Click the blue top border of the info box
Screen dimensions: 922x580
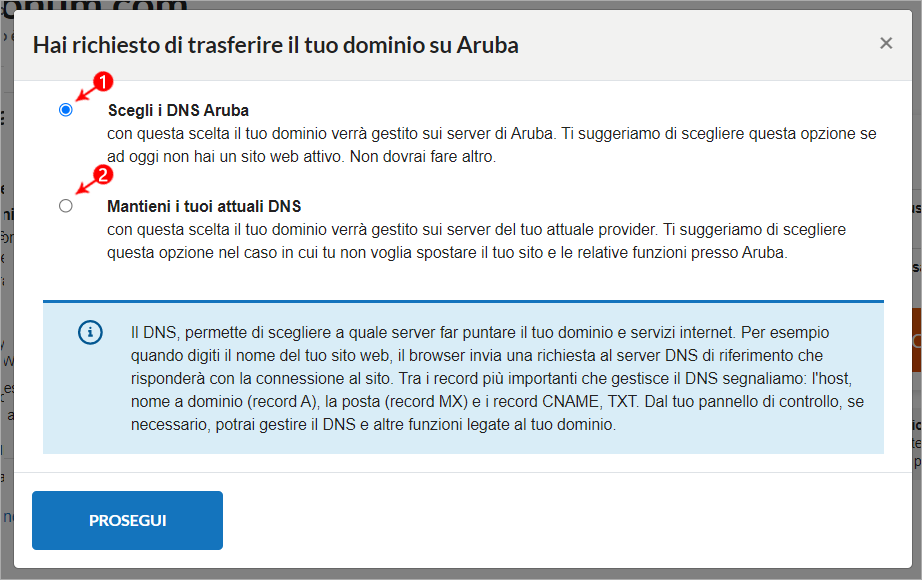[463, 302]
